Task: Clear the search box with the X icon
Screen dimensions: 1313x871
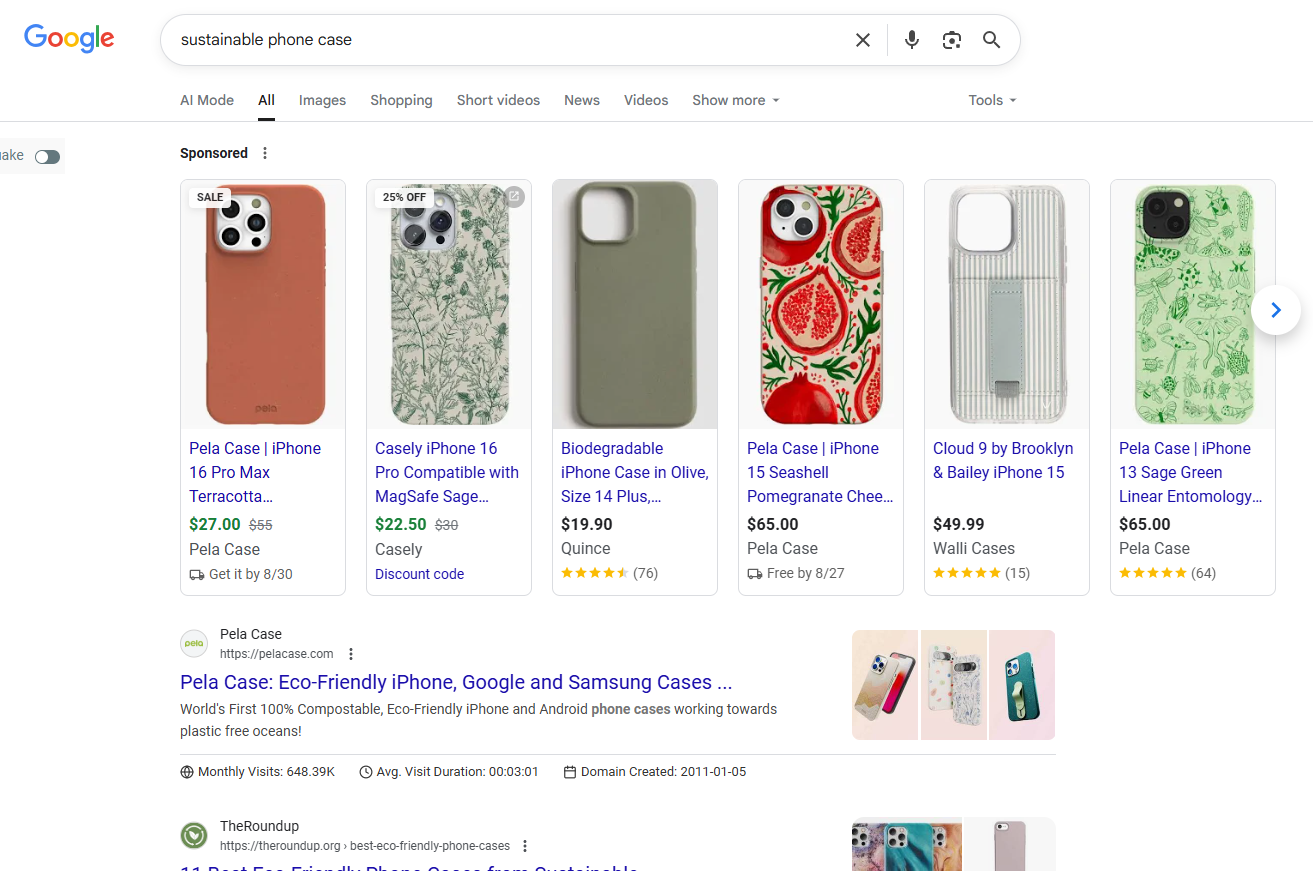Action: (x=862, y=40)
